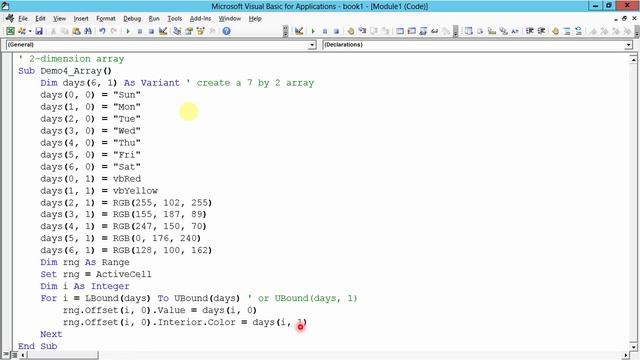Open the Window menu
640x360 pixels.
[x=230, y=19]
